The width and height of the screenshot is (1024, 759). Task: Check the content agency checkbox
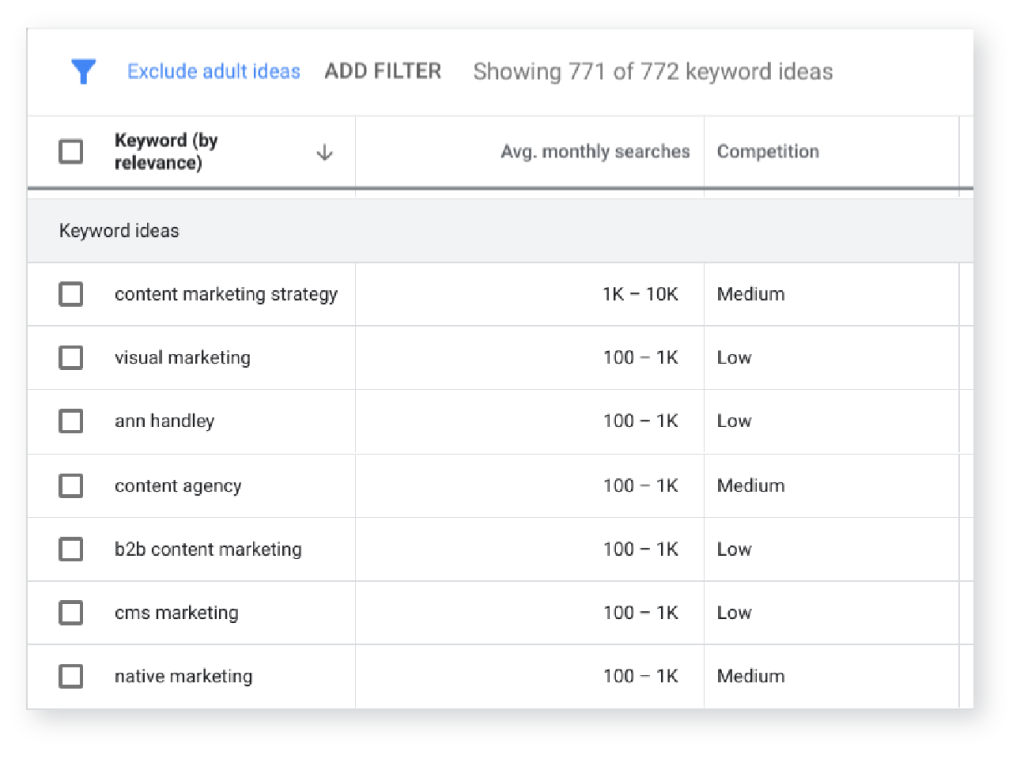pos(71,486)
